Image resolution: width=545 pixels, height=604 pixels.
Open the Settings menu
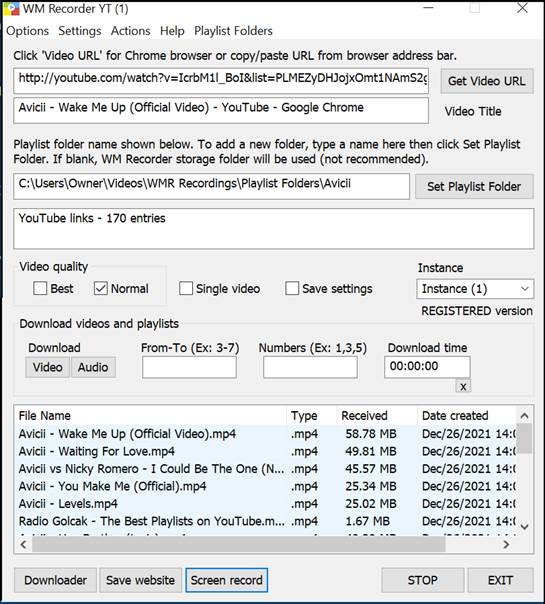(80, 31)
